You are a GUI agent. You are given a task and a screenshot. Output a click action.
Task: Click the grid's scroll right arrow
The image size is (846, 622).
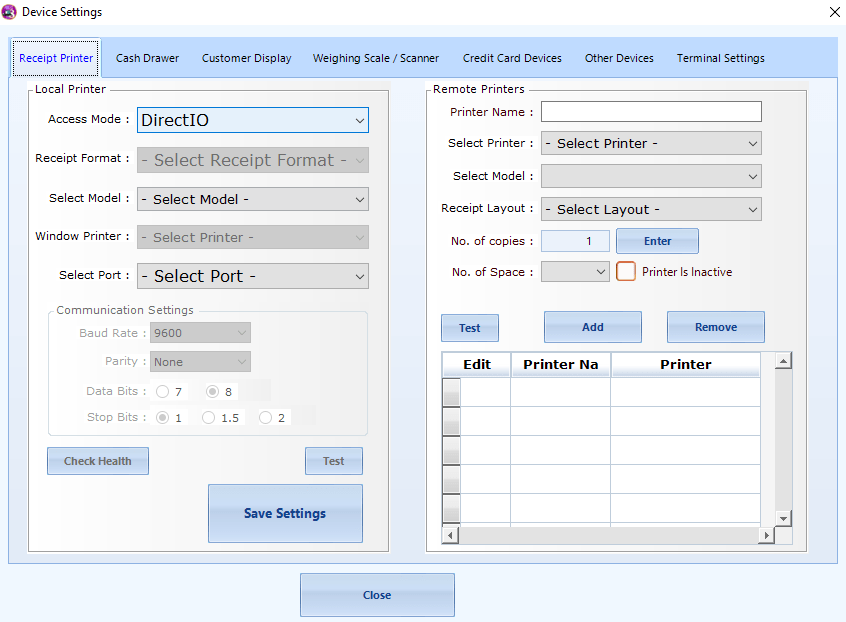[766, 536]
